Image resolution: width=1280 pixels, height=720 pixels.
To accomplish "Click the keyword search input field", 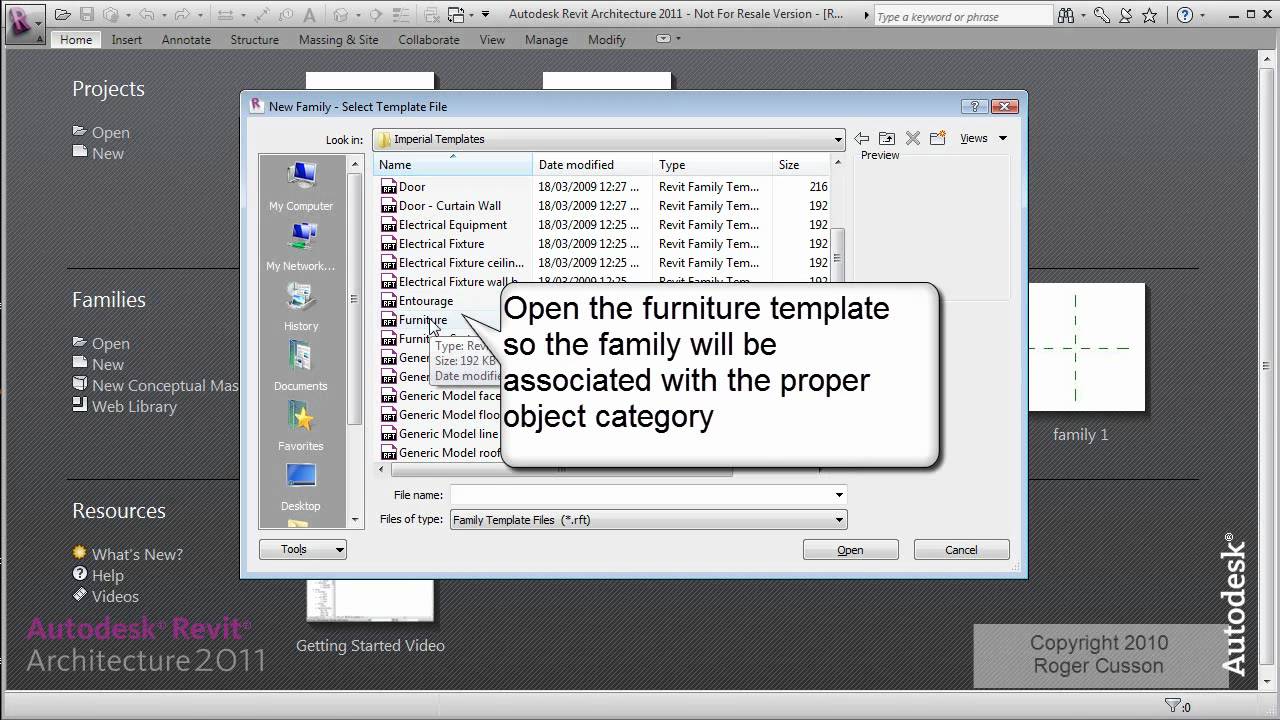I will pos(962,16).
